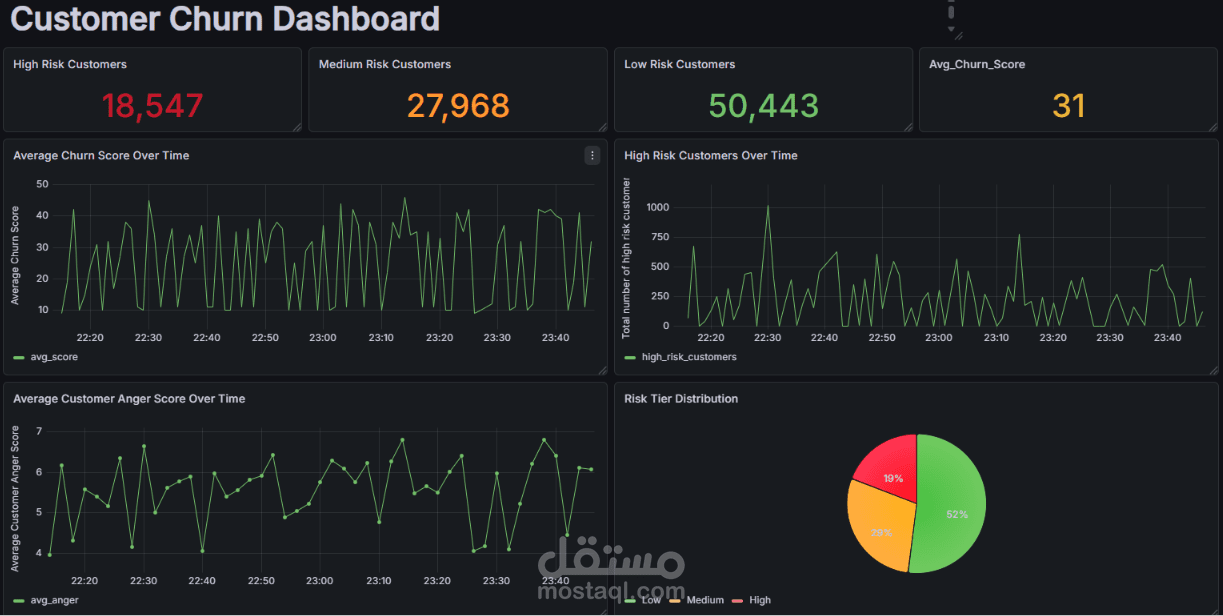Click the green 52% pie slice
Image resolution: width=1223 pixels, height=616 pixels.
tap(950, 505)
